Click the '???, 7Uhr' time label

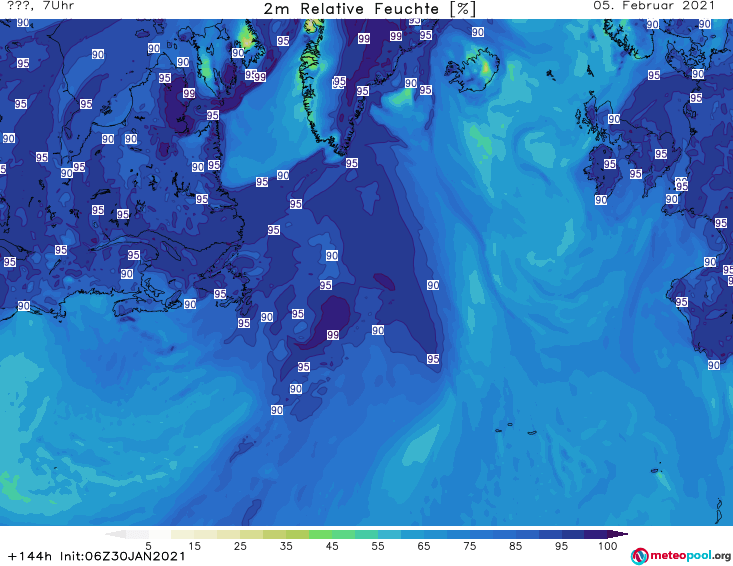[x=41, y=6]
